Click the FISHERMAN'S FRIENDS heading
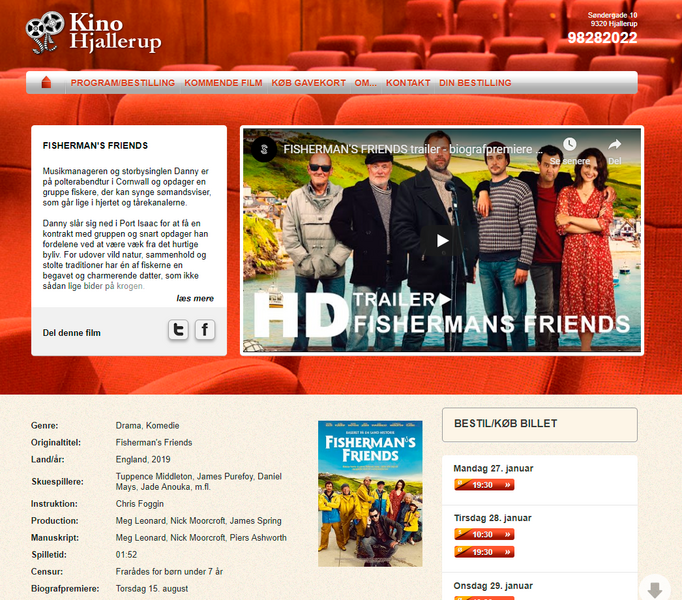This screenshot has width=682, height=600. (95, 146)
